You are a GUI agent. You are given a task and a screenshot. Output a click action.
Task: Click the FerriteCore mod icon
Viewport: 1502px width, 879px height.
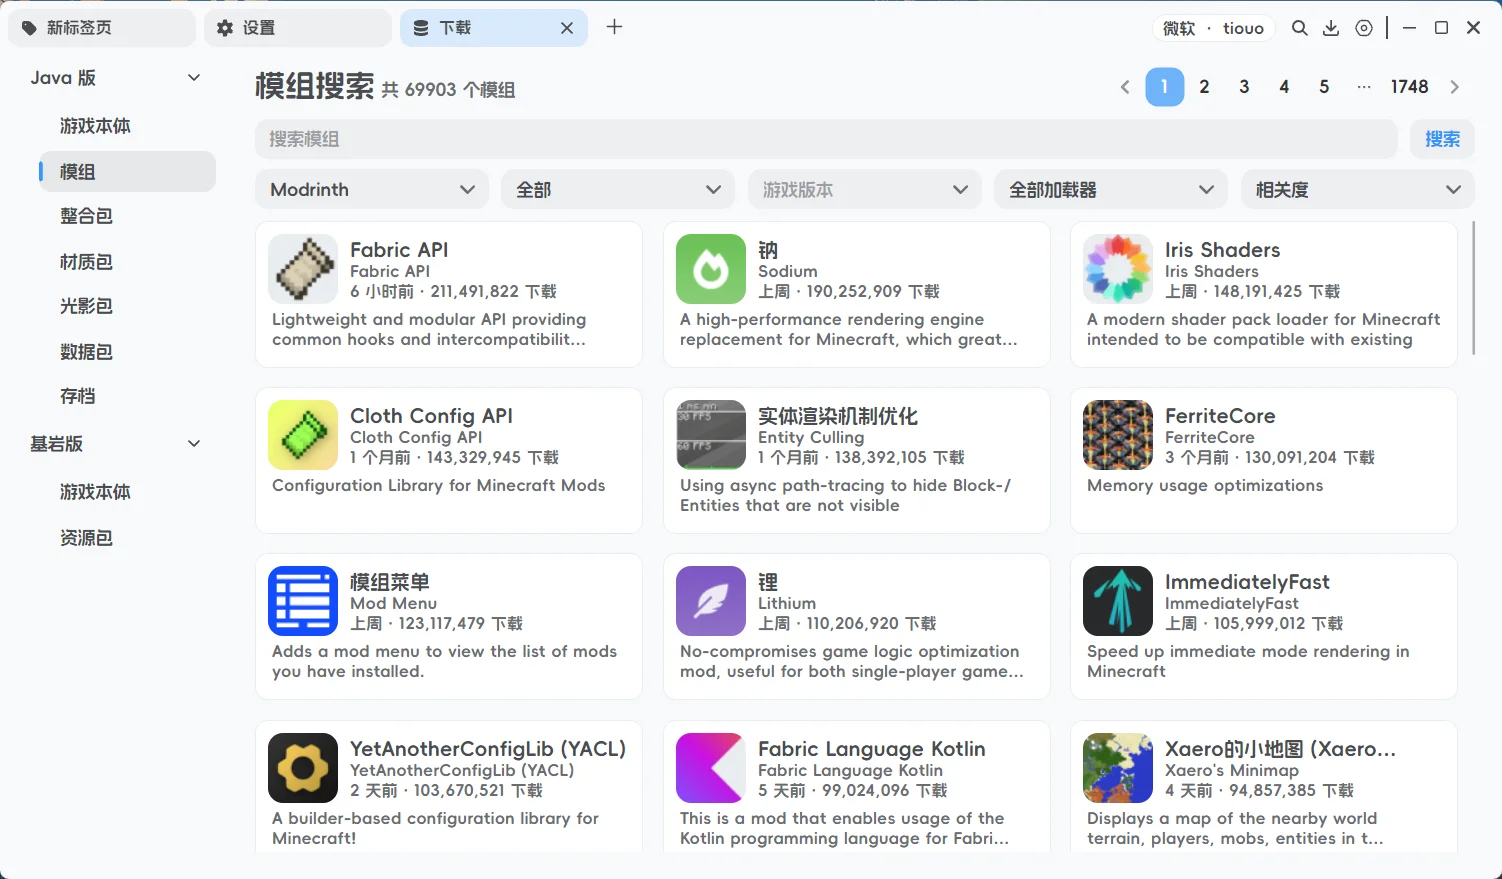pos(1118,435)
